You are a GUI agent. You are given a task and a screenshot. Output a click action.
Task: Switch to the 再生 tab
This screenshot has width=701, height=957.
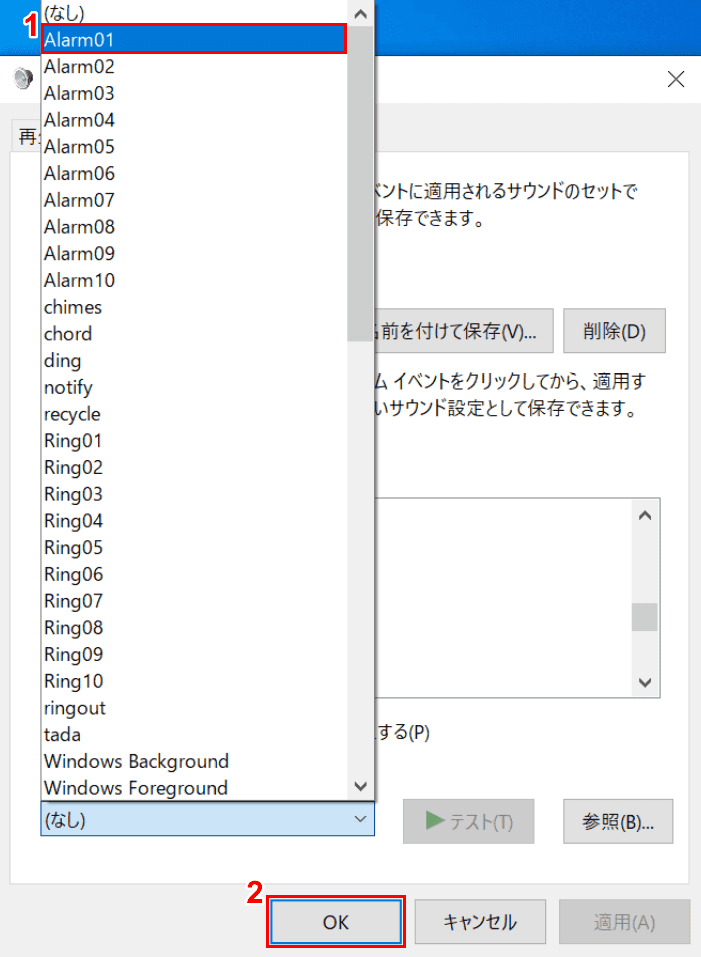coord(27,136)
